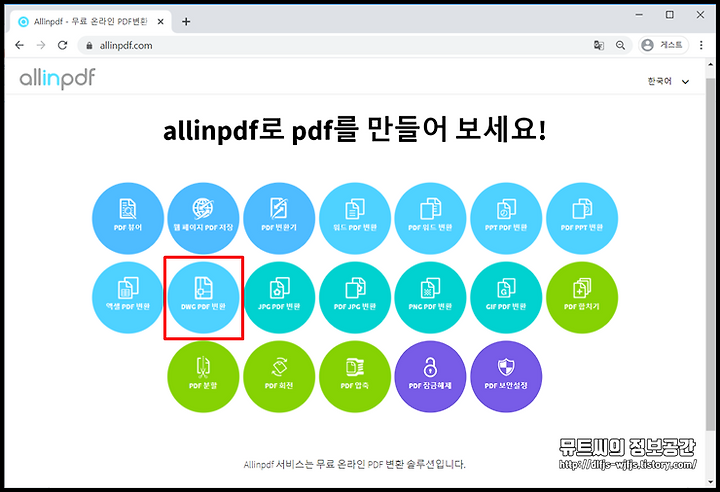Open the PNG PDF 변환 tool

(430, 298)
